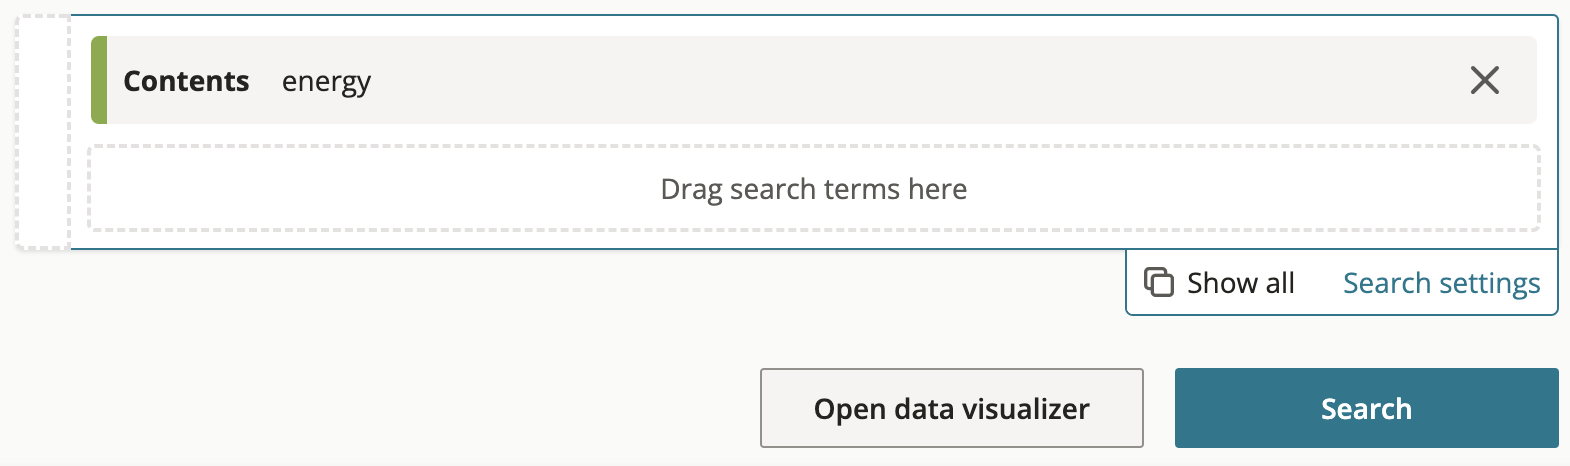Viewport: 1570px width, 466px height.
Task: Click the Drag search terms here zone
Action: (x=813, y=189)
